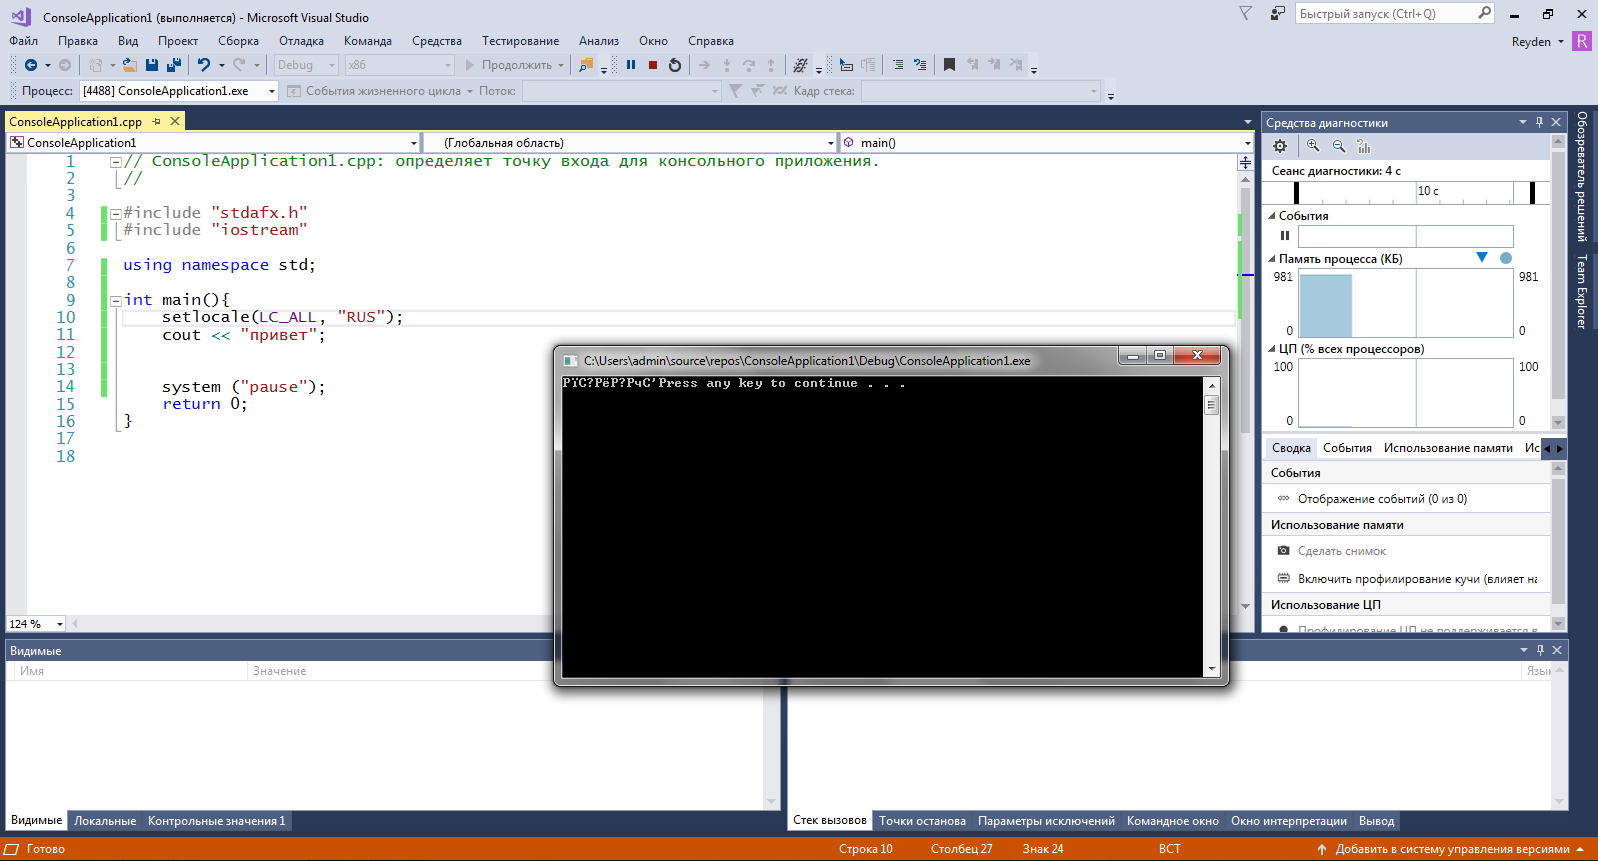The image size is (1598, 861).
Task: Auto-hide the Средства диагностики panel
Action: point(1539,122)
